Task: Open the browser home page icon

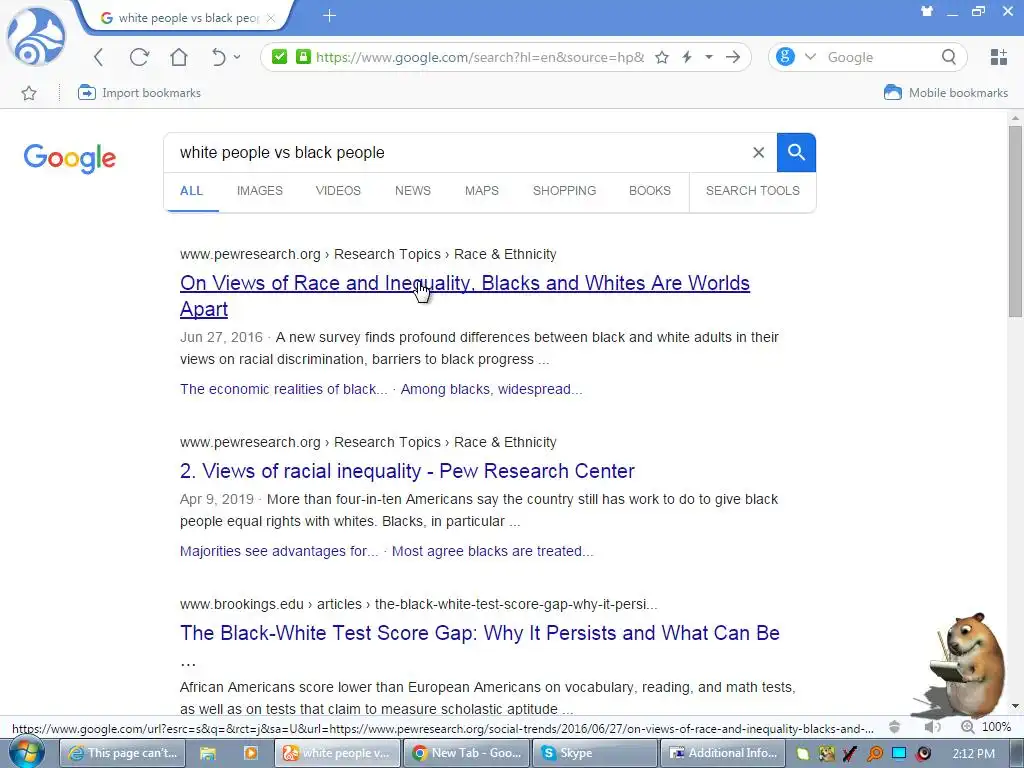Action: click(x=178, y=57)
